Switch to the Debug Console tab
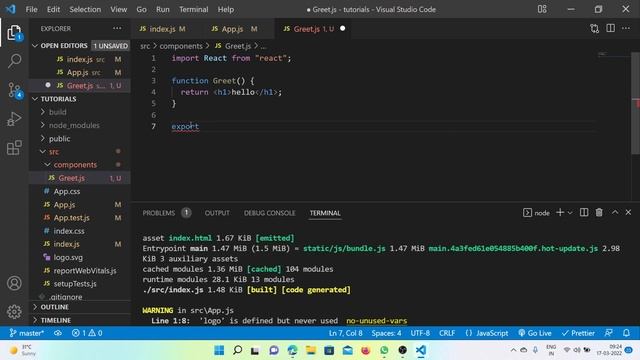The width and height of the screenshot is (640, 360). coord(269,213)
